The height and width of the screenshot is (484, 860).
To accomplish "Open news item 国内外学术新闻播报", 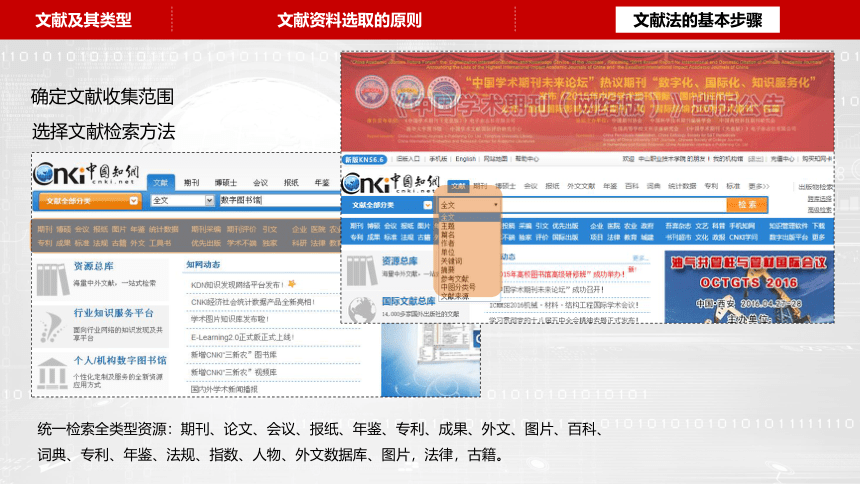I will [x=224, y=389].
